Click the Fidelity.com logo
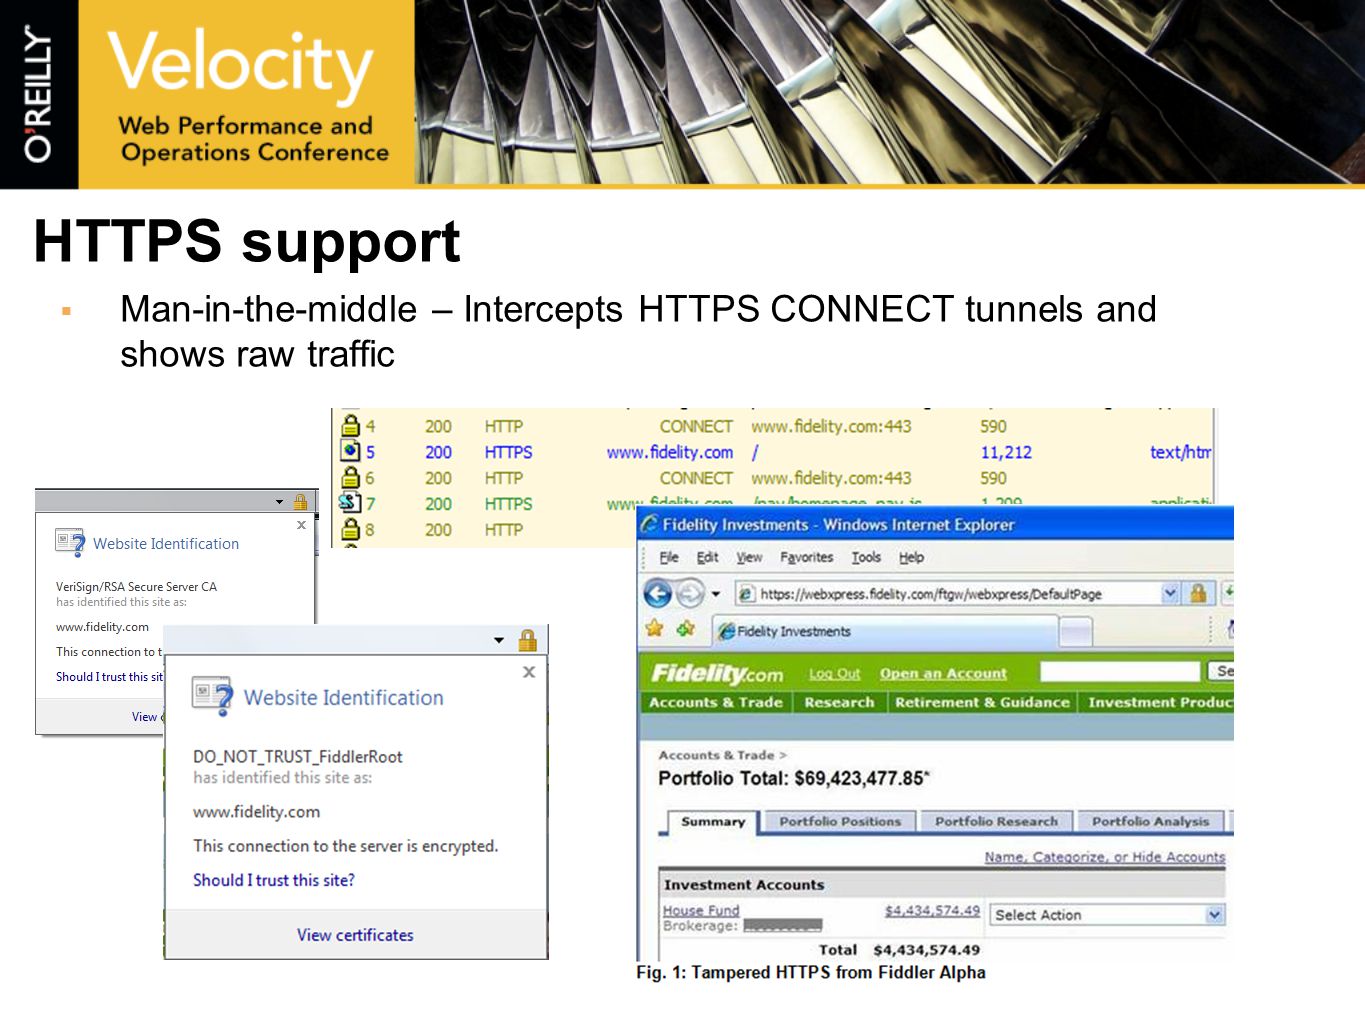The height and width of the screenshot is (1024, 1365). 716,673
